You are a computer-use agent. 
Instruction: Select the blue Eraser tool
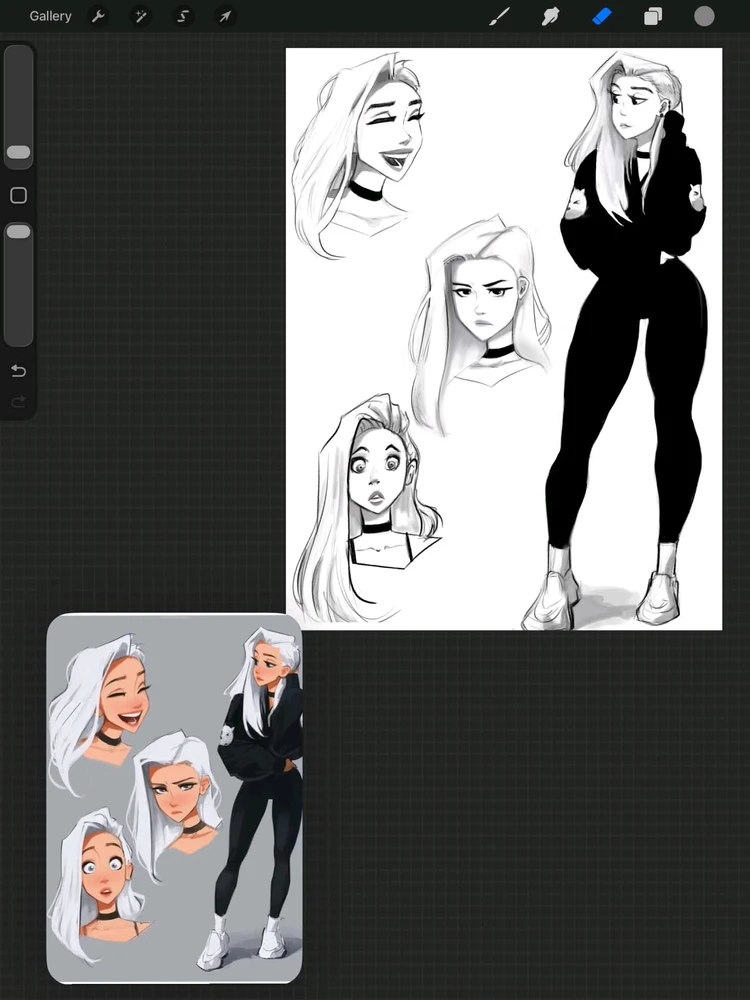[x=602, y=17]
